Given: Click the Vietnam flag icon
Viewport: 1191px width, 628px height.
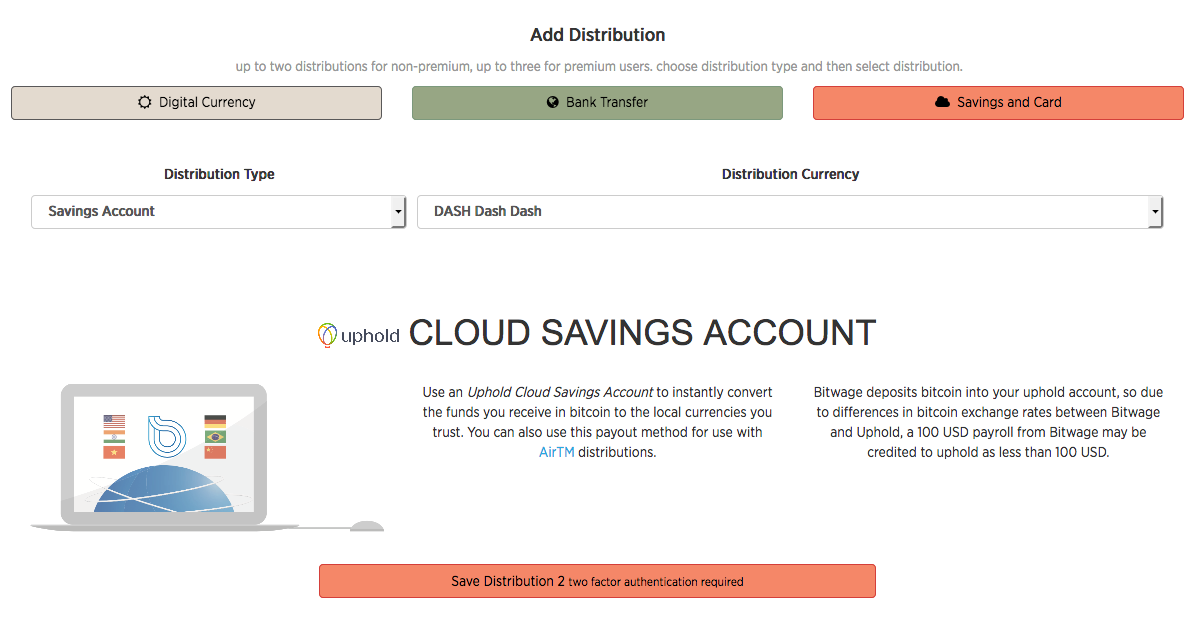Looking at the screenshot, I should (114, 452).
